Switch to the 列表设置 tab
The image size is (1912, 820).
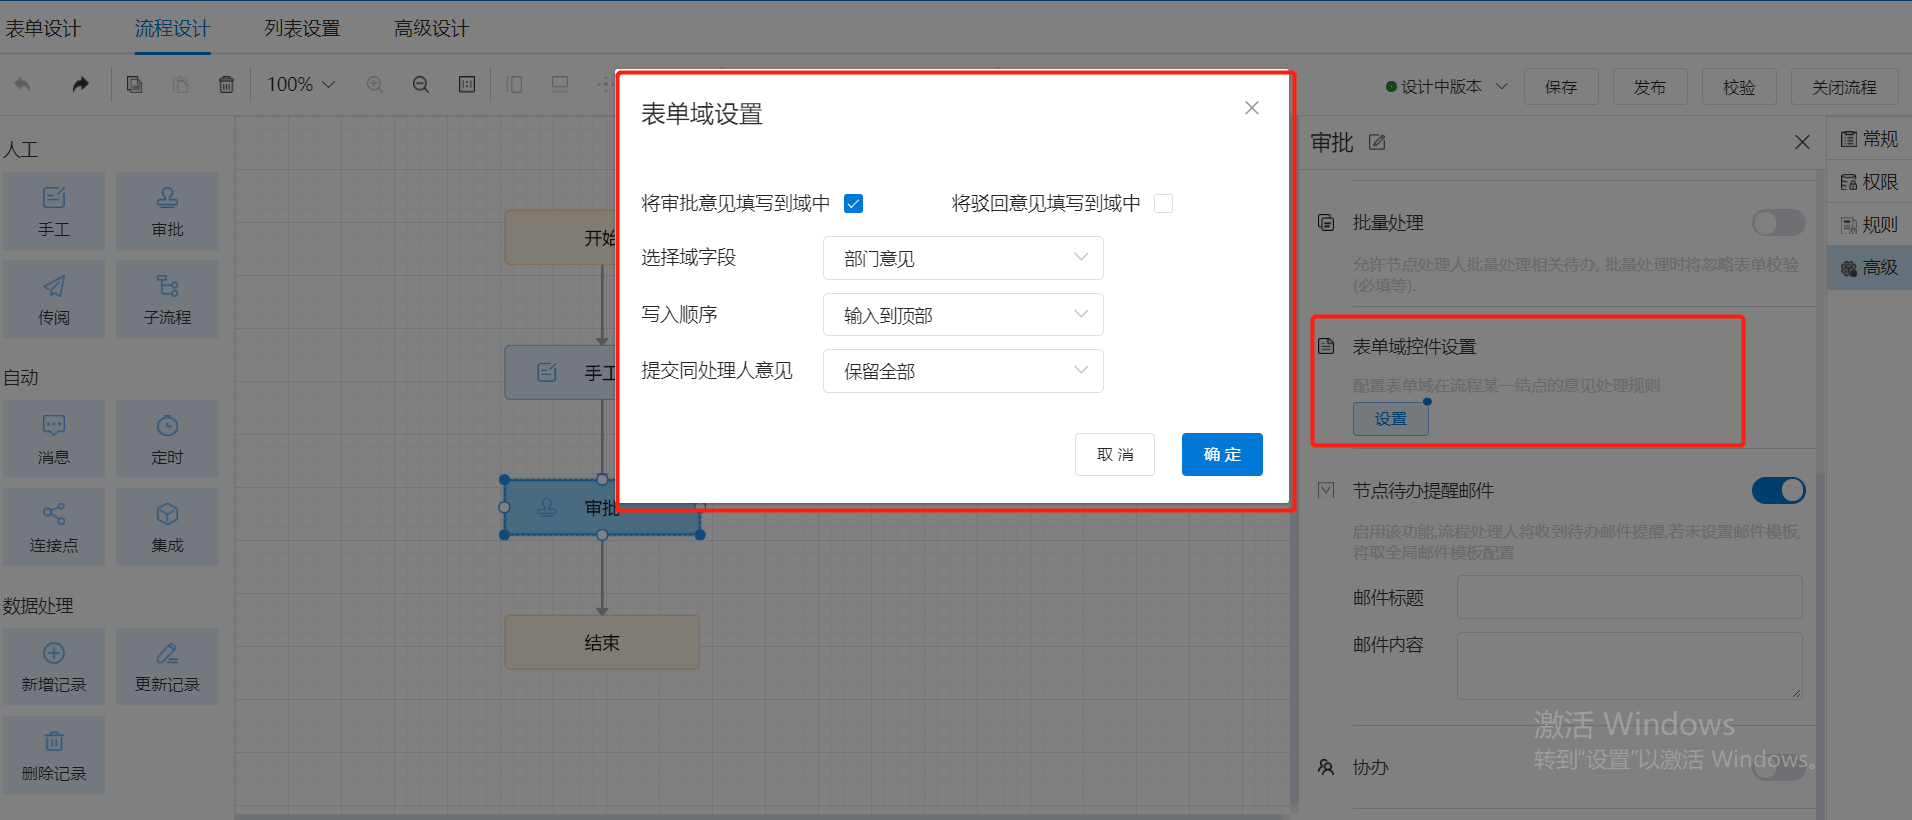[x=302, y=28]
